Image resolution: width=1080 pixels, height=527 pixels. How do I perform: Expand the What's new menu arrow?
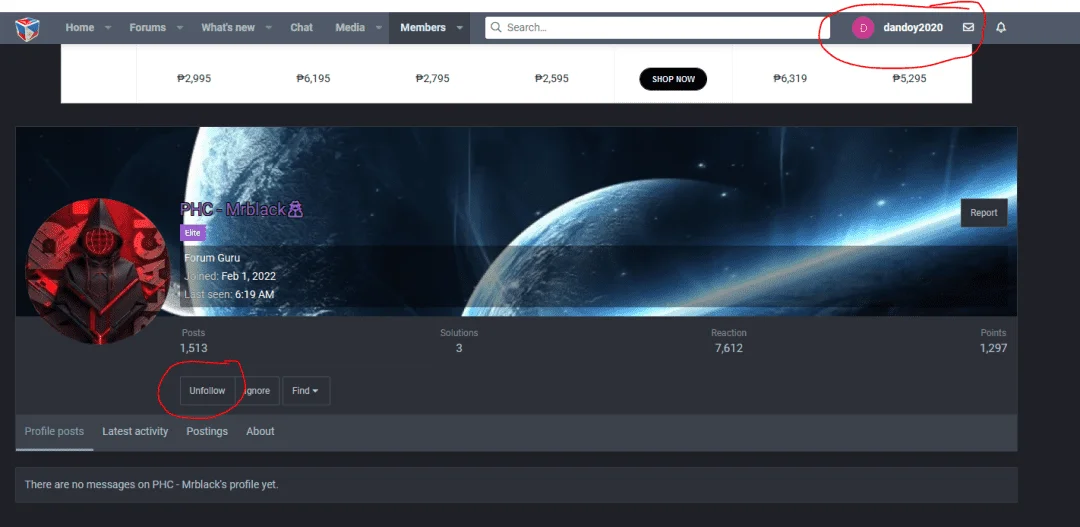click(269, 28)
